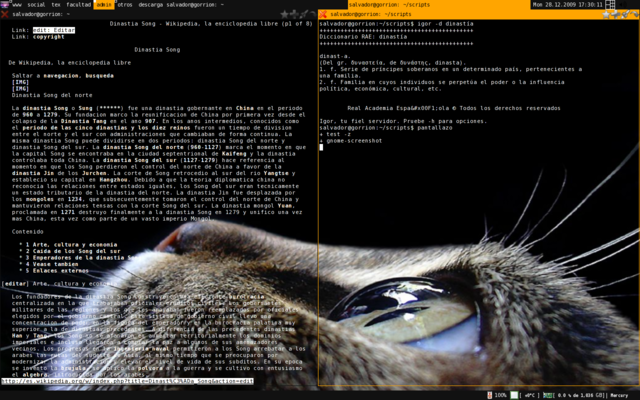Click the curved arrow icon on the left titlebar
This screenshot has height=400, width=640.
click(312, 14)
